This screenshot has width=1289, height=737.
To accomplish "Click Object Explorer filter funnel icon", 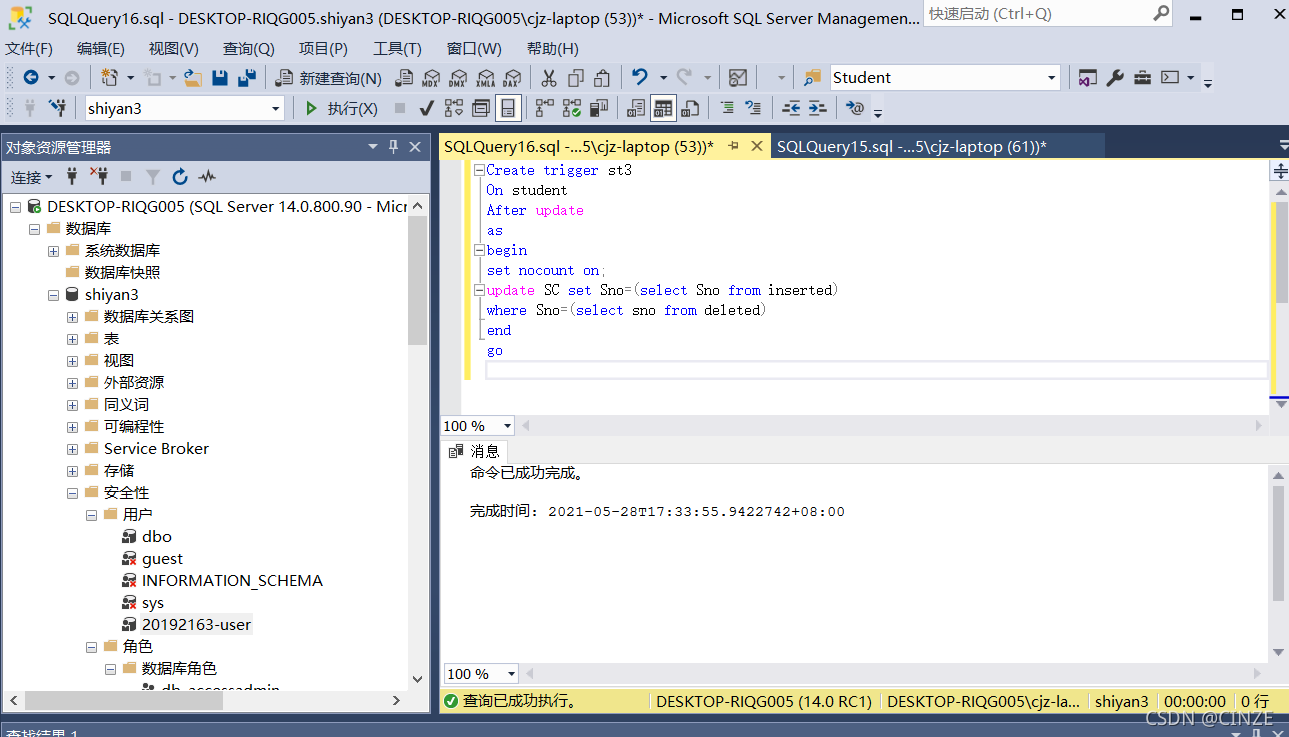I will pyautogui.click(x=153, y=177).
